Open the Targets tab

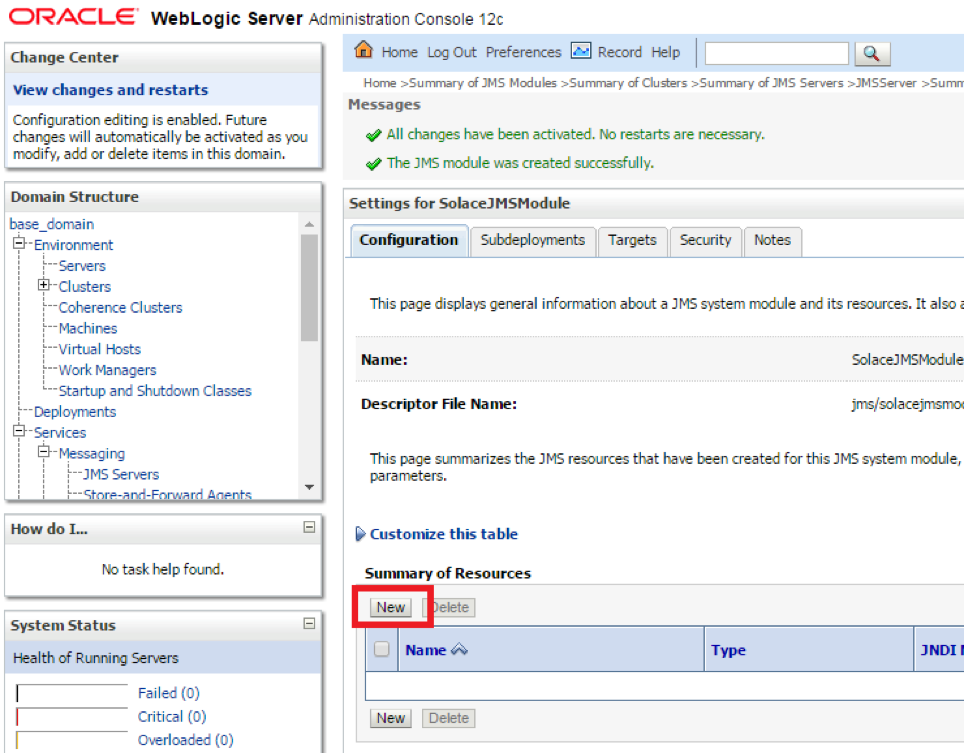tap(632, 240)
